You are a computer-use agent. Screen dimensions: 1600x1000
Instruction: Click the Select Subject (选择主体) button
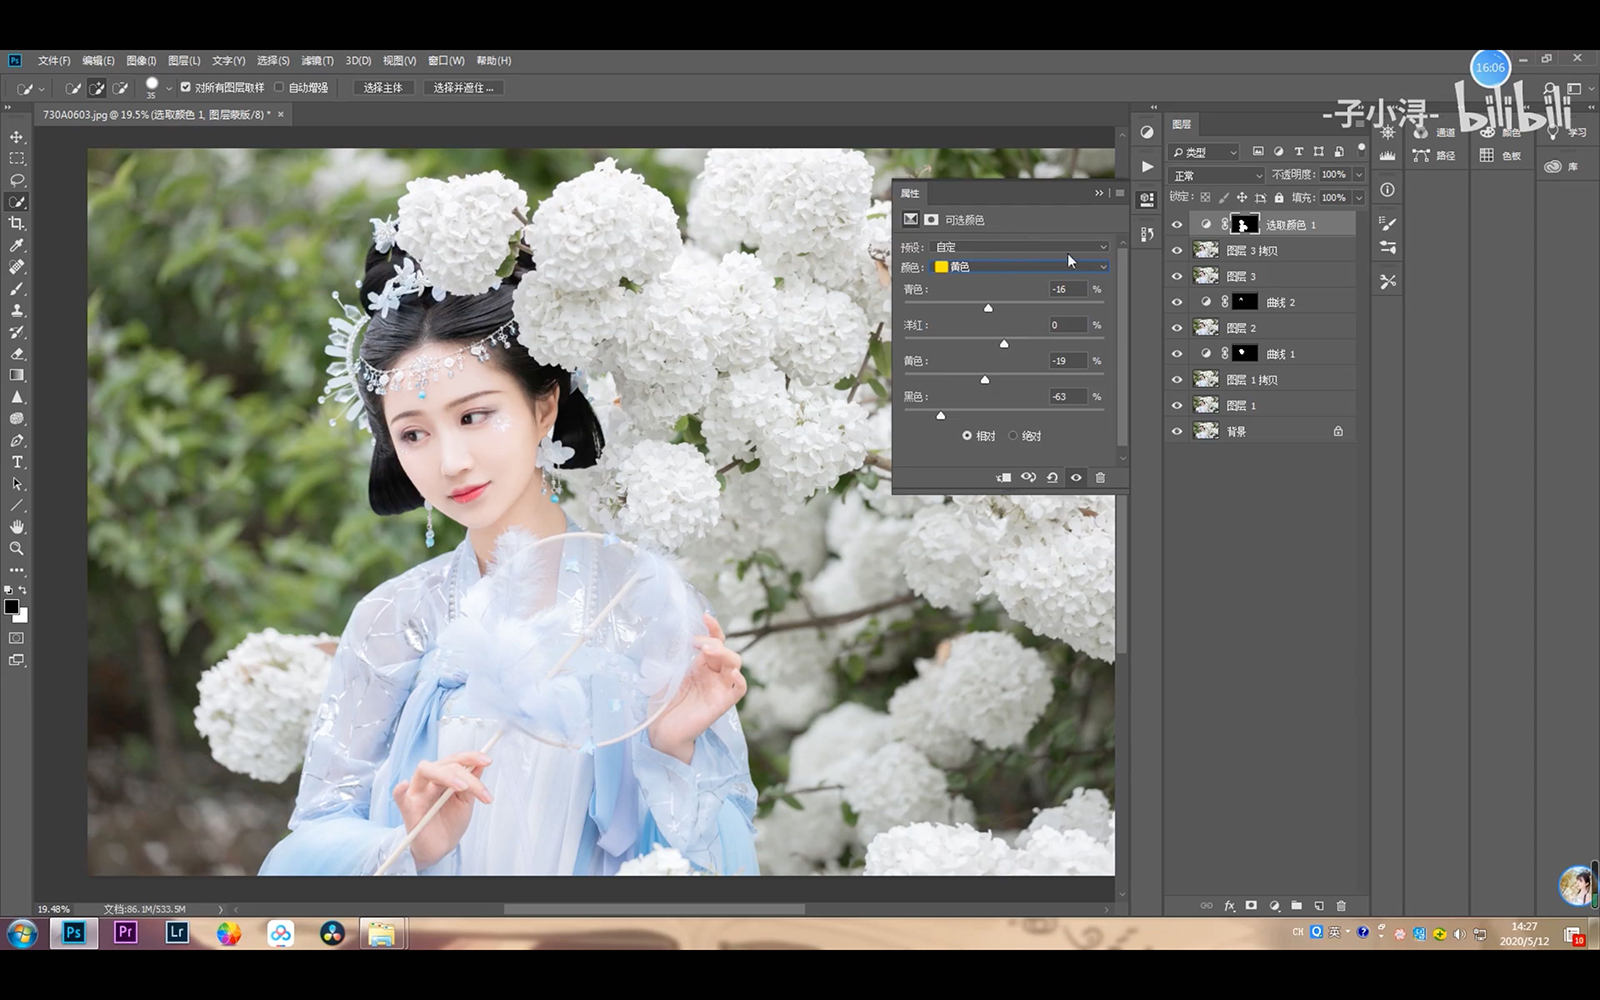[x=383, y=88]
